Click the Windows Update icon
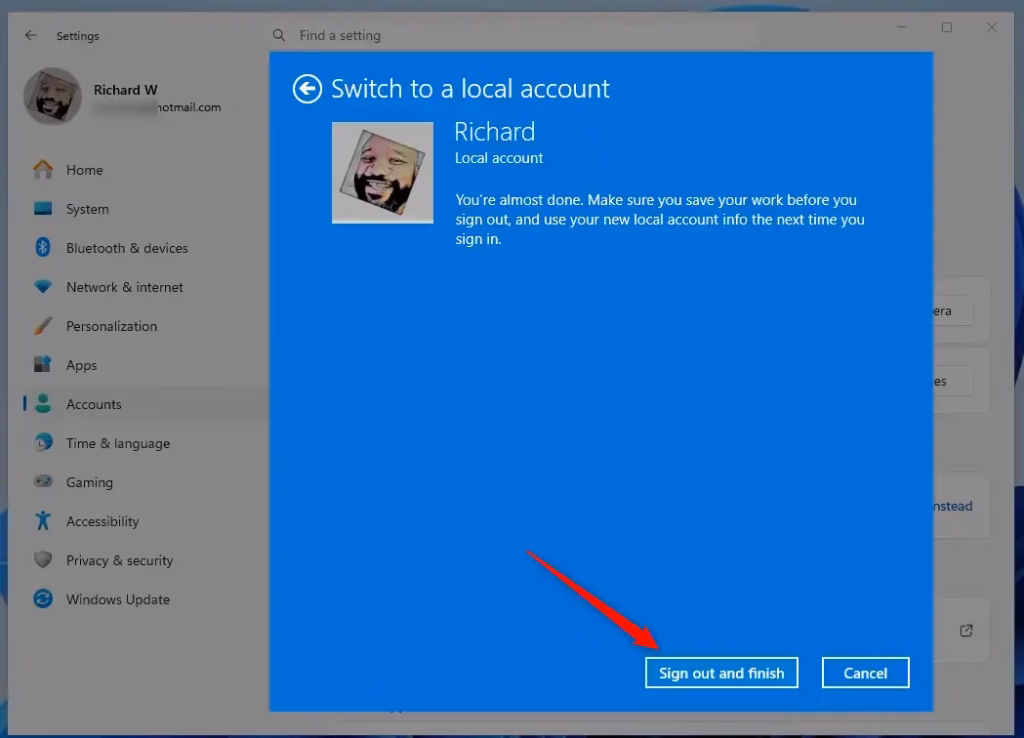Viewport: 1024px width, 738px height. click(43, 600)
